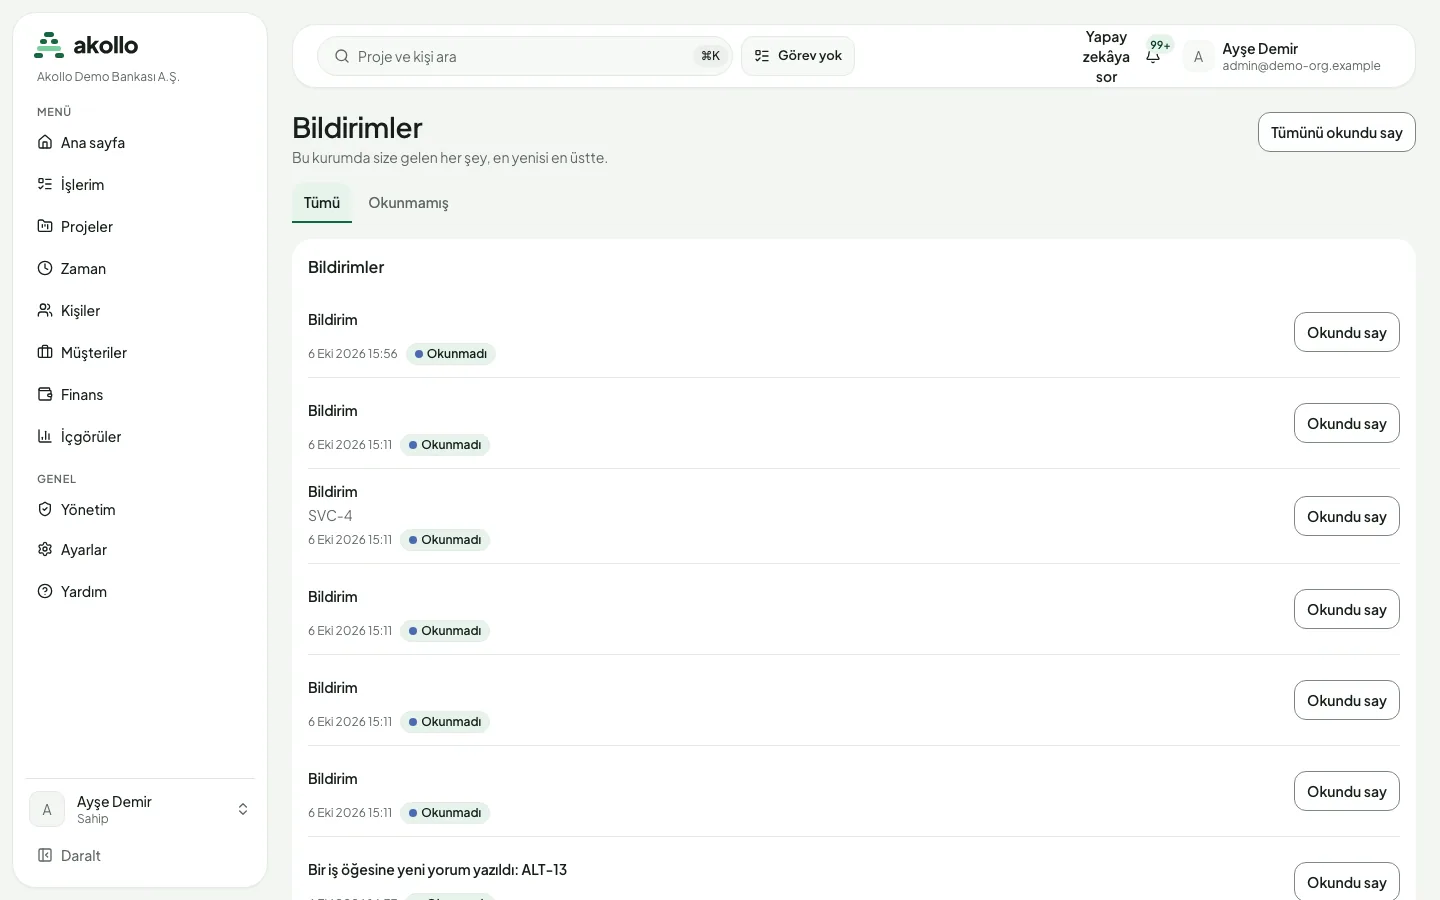
Task: Navigate to Müşteriler
Action: point(140,352)
